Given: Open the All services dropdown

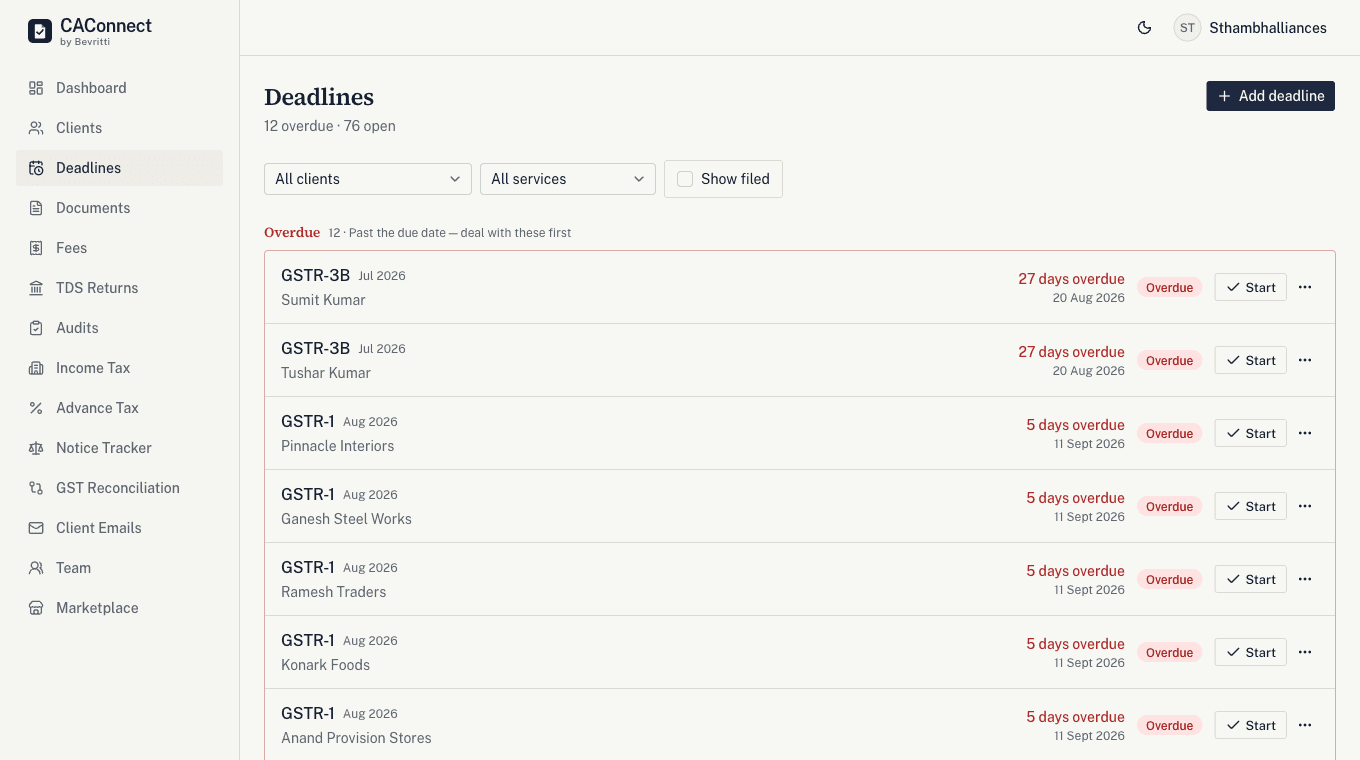Looking at the screenshot, I should 568,179.
